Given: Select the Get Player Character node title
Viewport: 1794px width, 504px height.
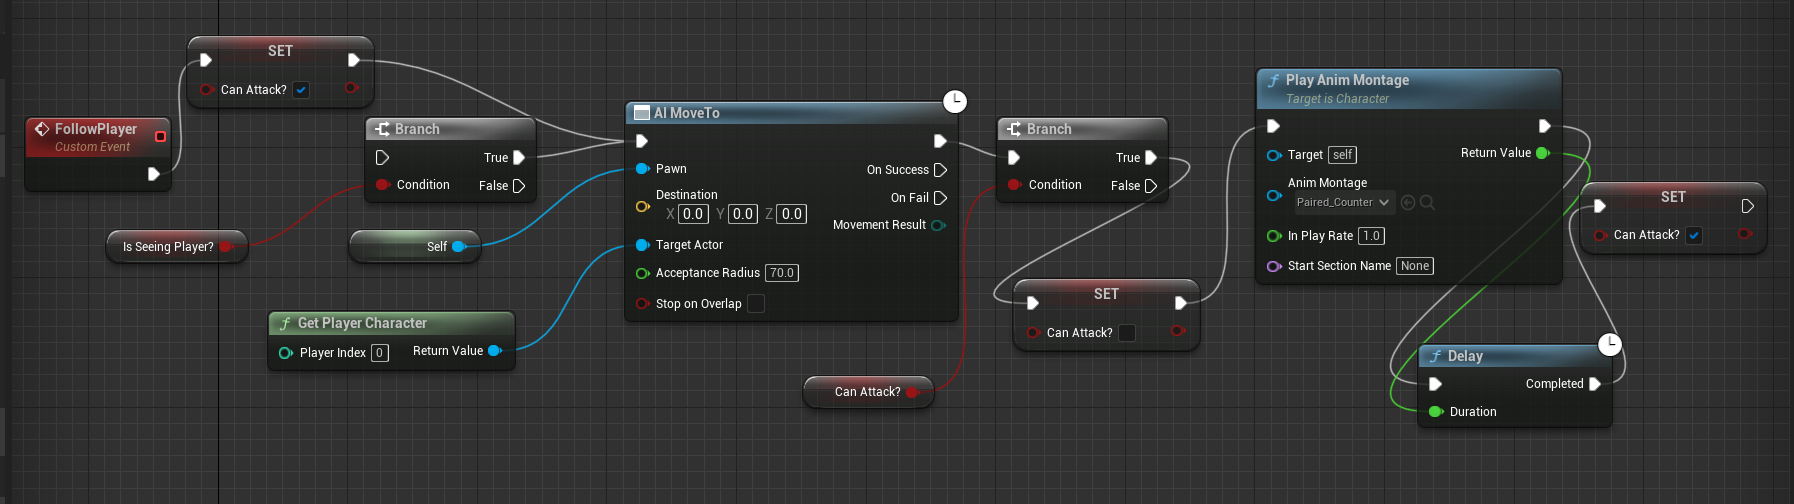Looking at the screenshot, I should [362, 323].
